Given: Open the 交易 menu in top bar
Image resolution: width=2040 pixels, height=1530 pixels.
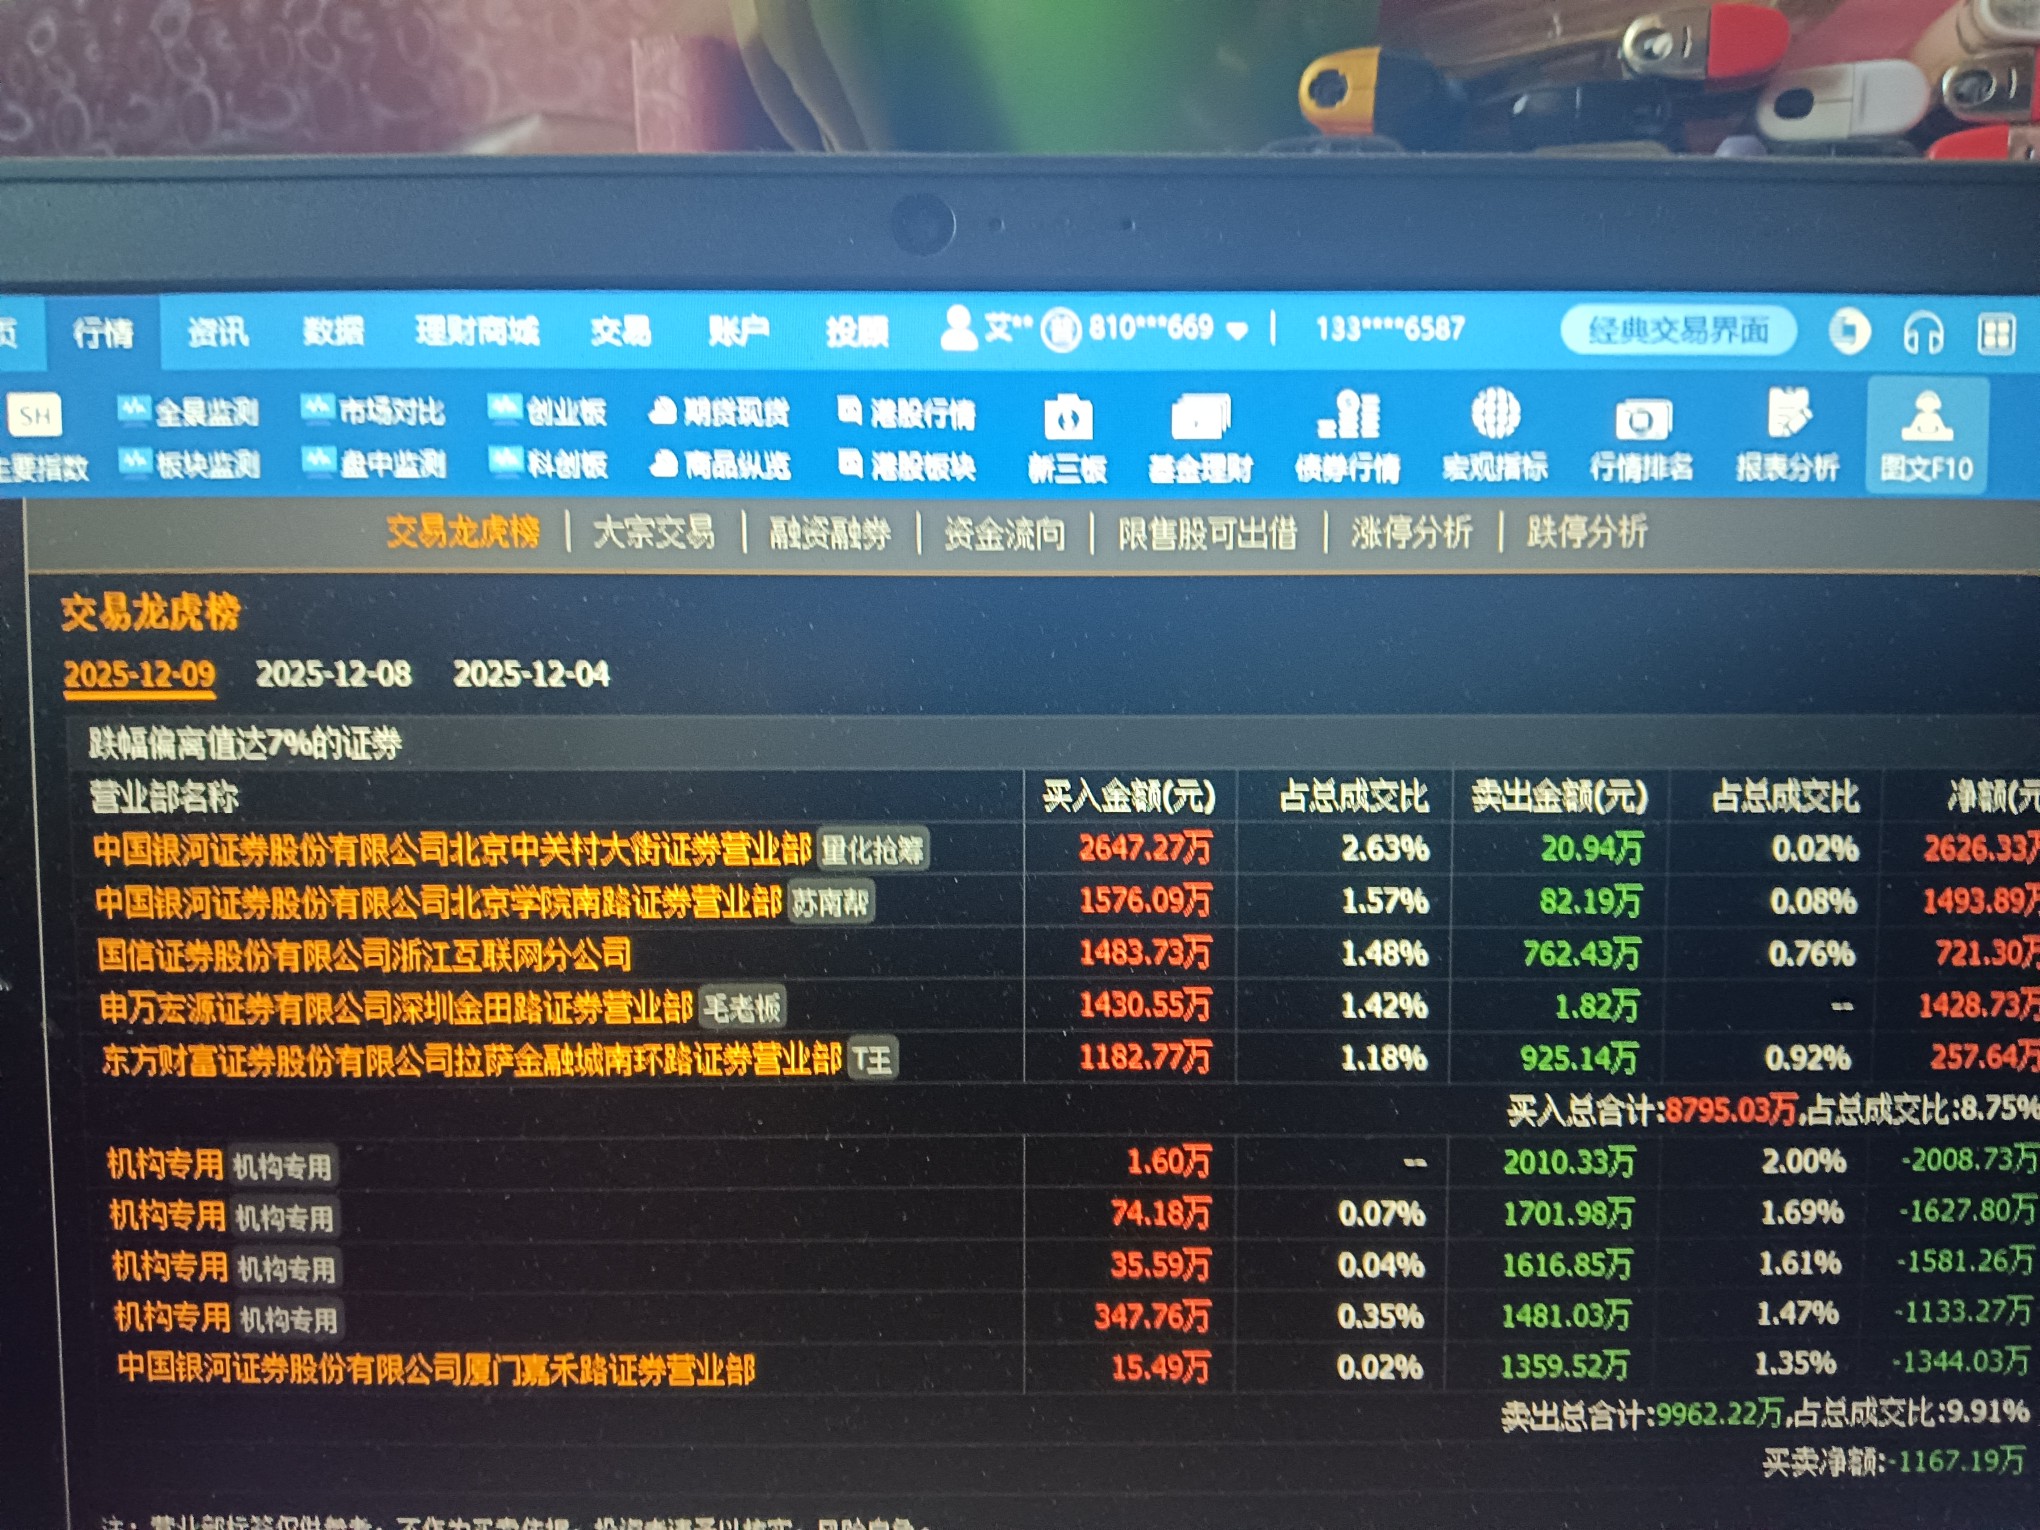Looking at the screenshot, I should tap(620, 331).
